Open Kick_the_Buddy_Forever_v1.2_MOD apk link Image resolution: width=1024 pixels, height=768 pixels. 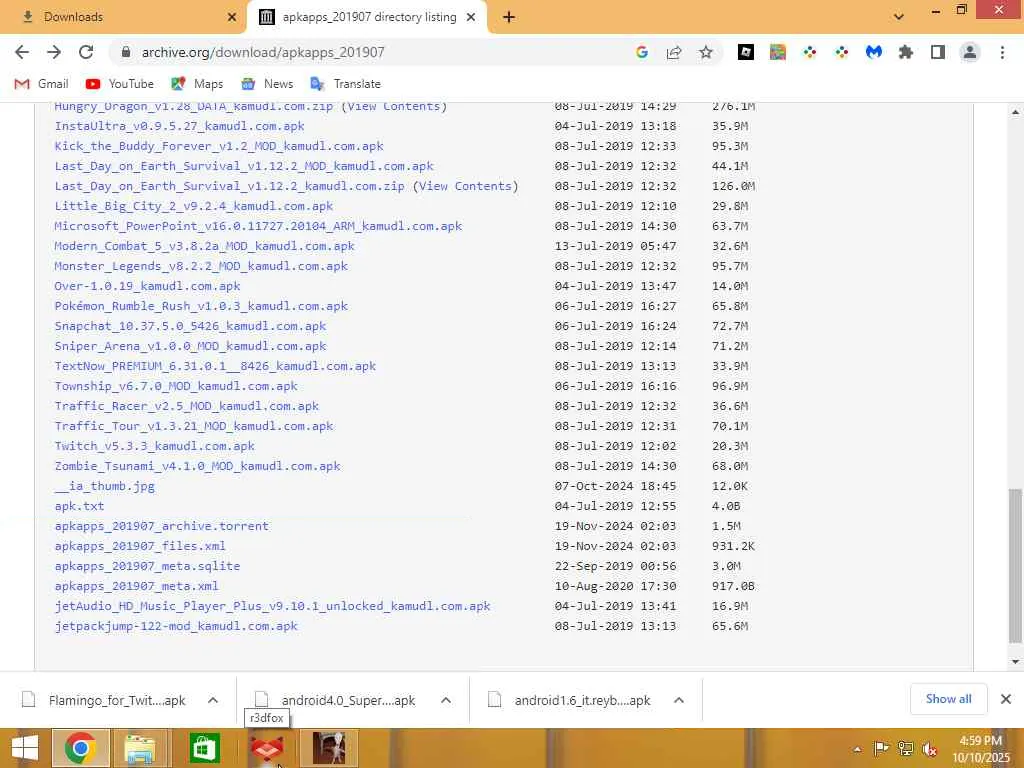click(219, 146)
